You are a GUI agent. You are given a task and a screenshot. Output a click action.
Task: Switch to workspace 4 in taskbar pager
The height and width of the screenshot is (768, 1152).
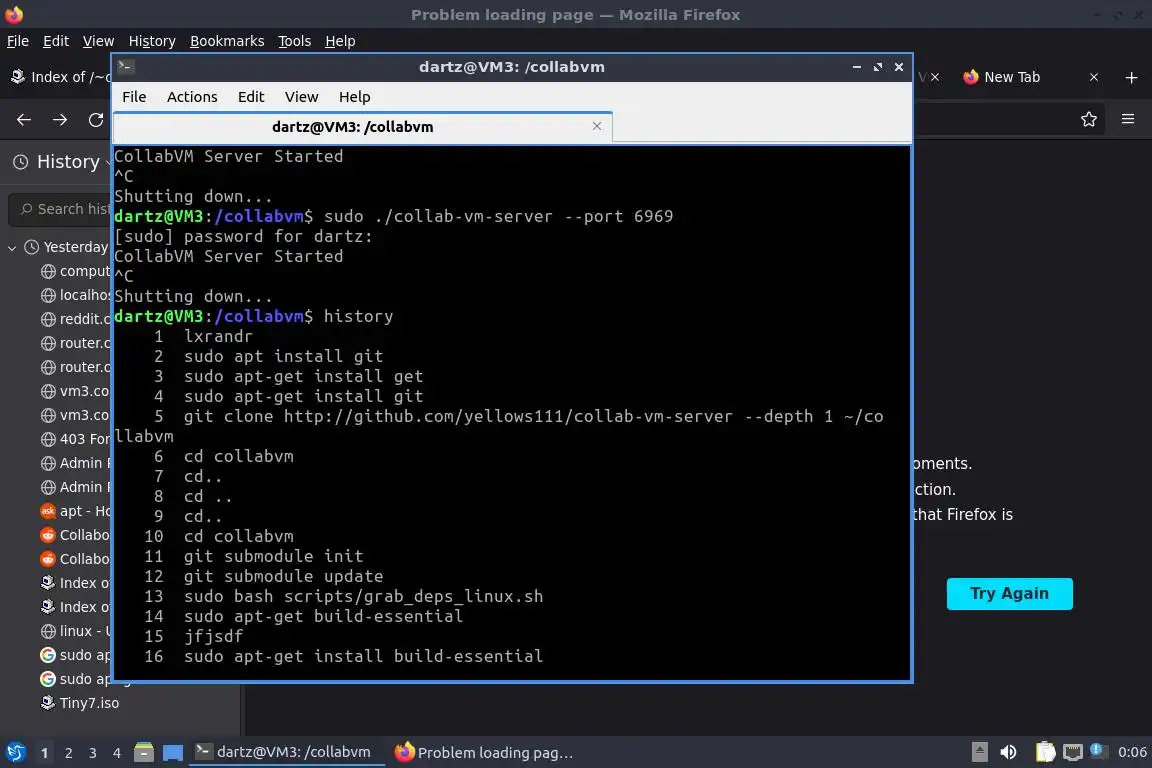[x=116, y=753]
